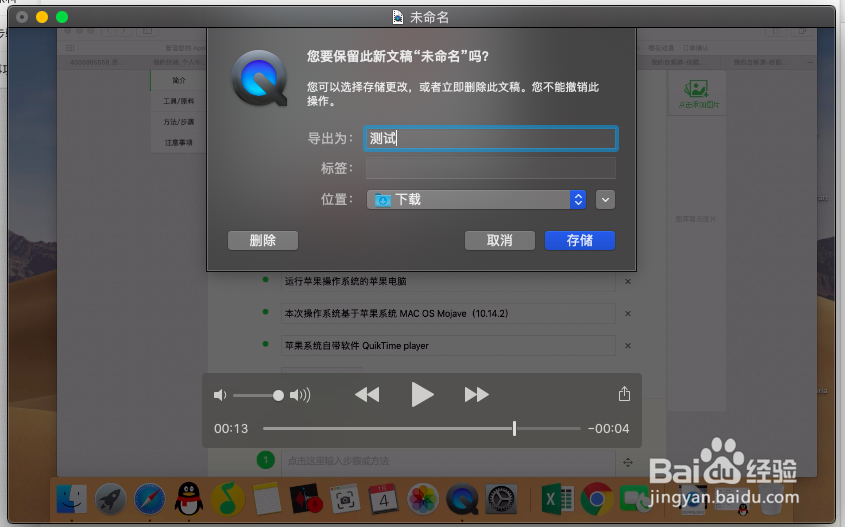Click the 删除 button
Viewport: 845px width, 527px height.
(262, 240)
